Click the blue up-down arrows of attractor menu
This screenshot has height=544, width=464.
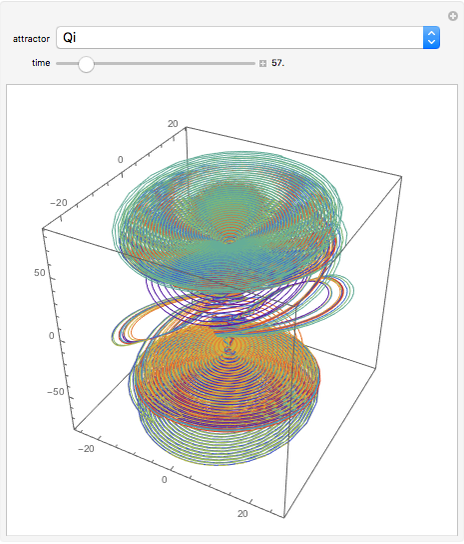[x=431, y=37]
